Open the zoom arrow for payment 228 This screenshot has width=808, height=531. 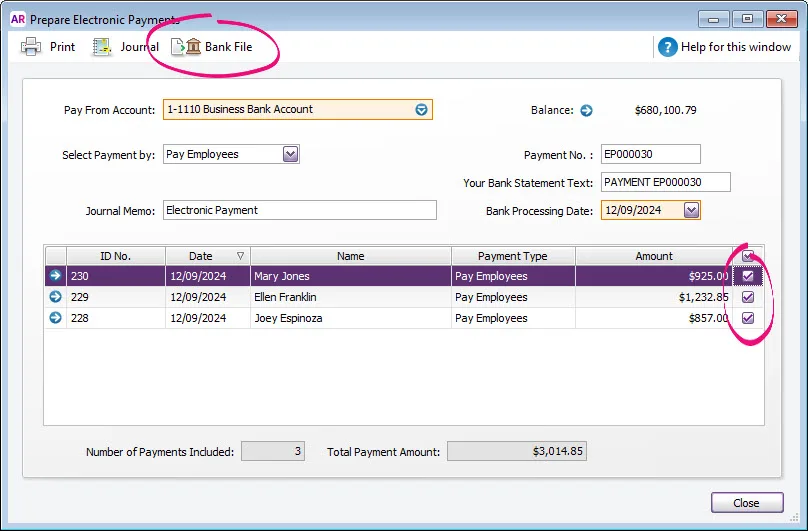click(55, 318)
